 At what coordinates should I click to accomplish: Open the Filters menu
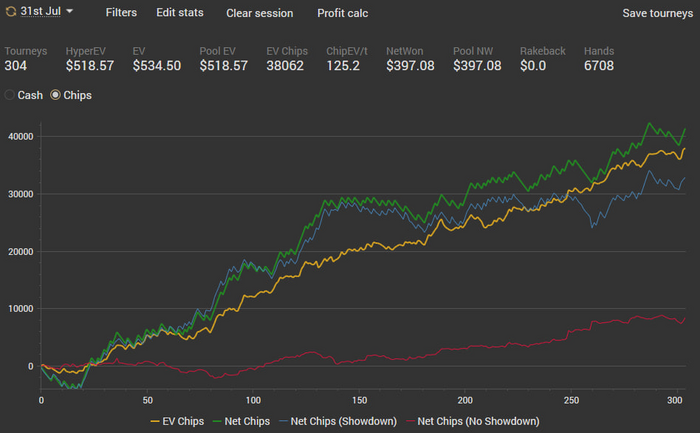(x=121, y=13)
